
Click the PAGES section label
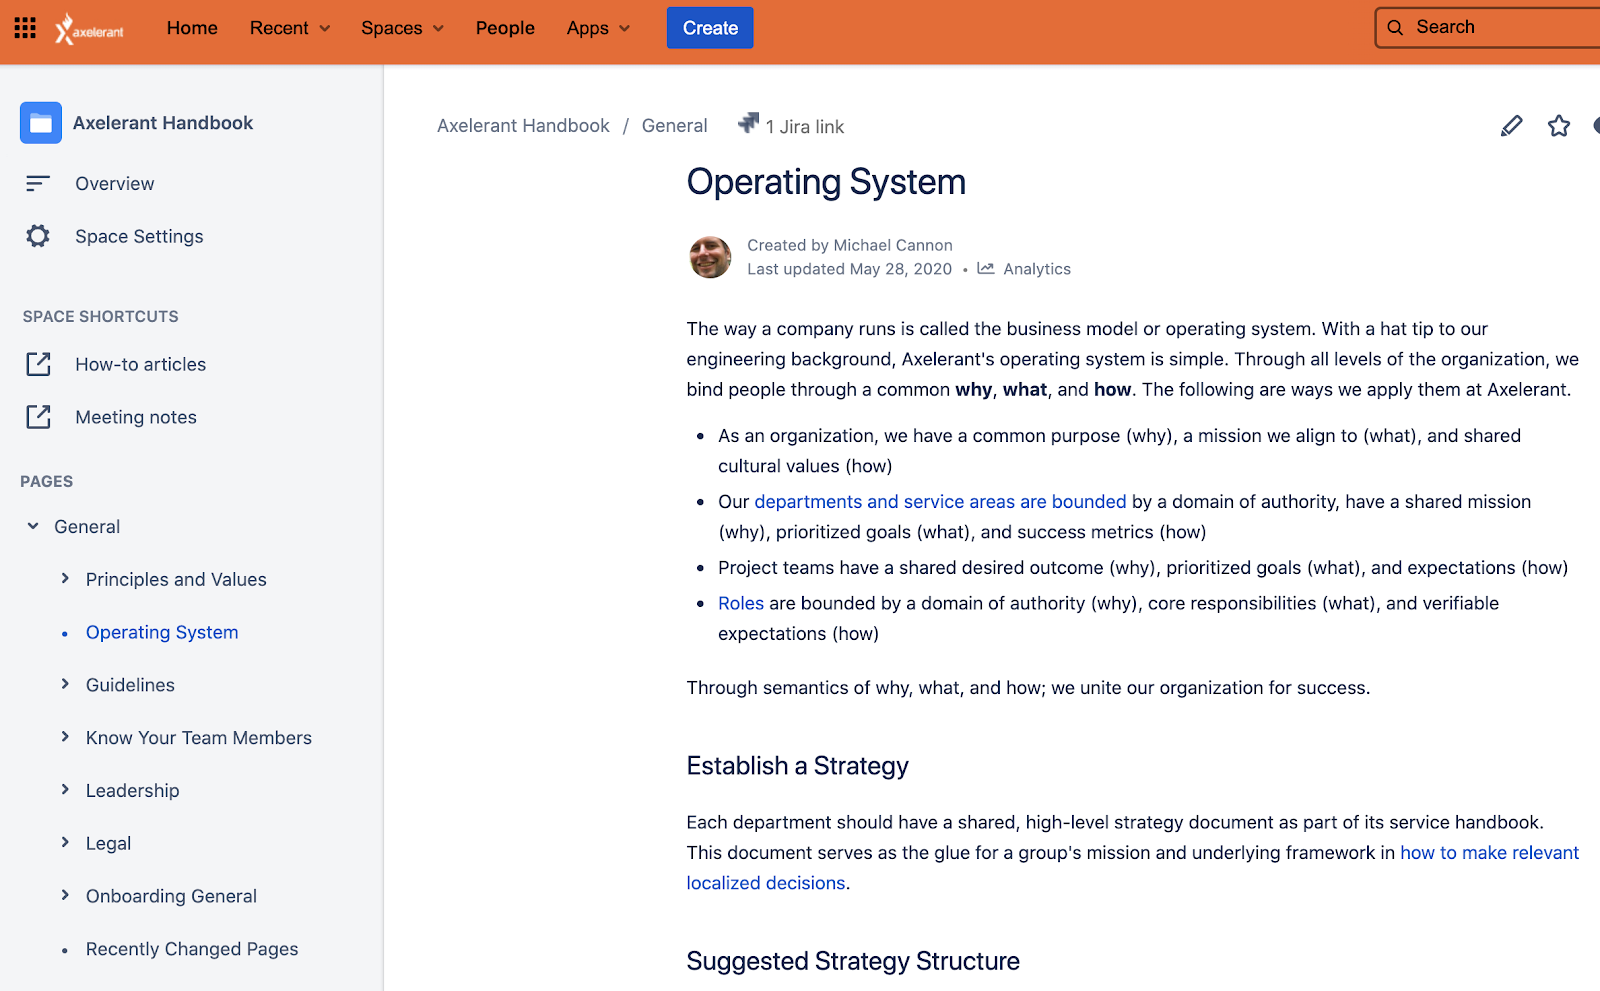coord(47,482)
